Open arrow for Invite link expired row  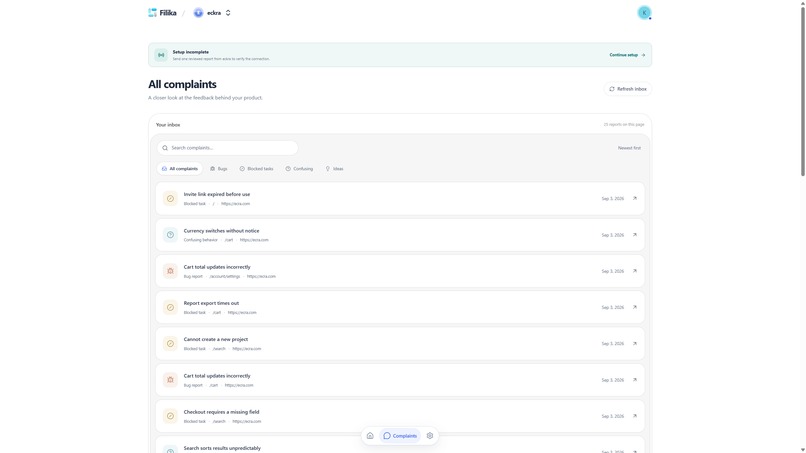634,198
